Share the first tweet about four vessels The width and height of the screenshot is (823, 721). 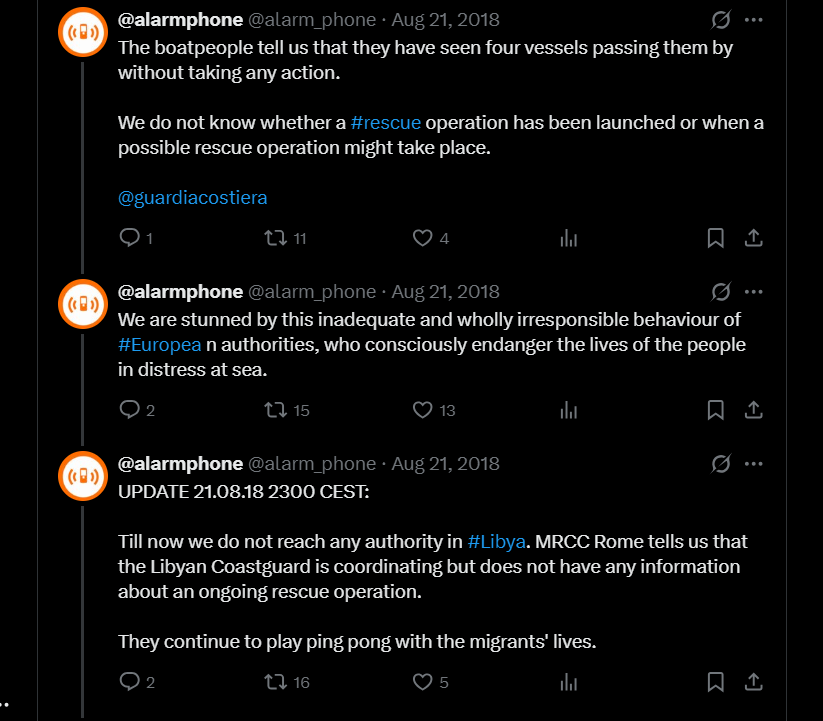(754, 238)
